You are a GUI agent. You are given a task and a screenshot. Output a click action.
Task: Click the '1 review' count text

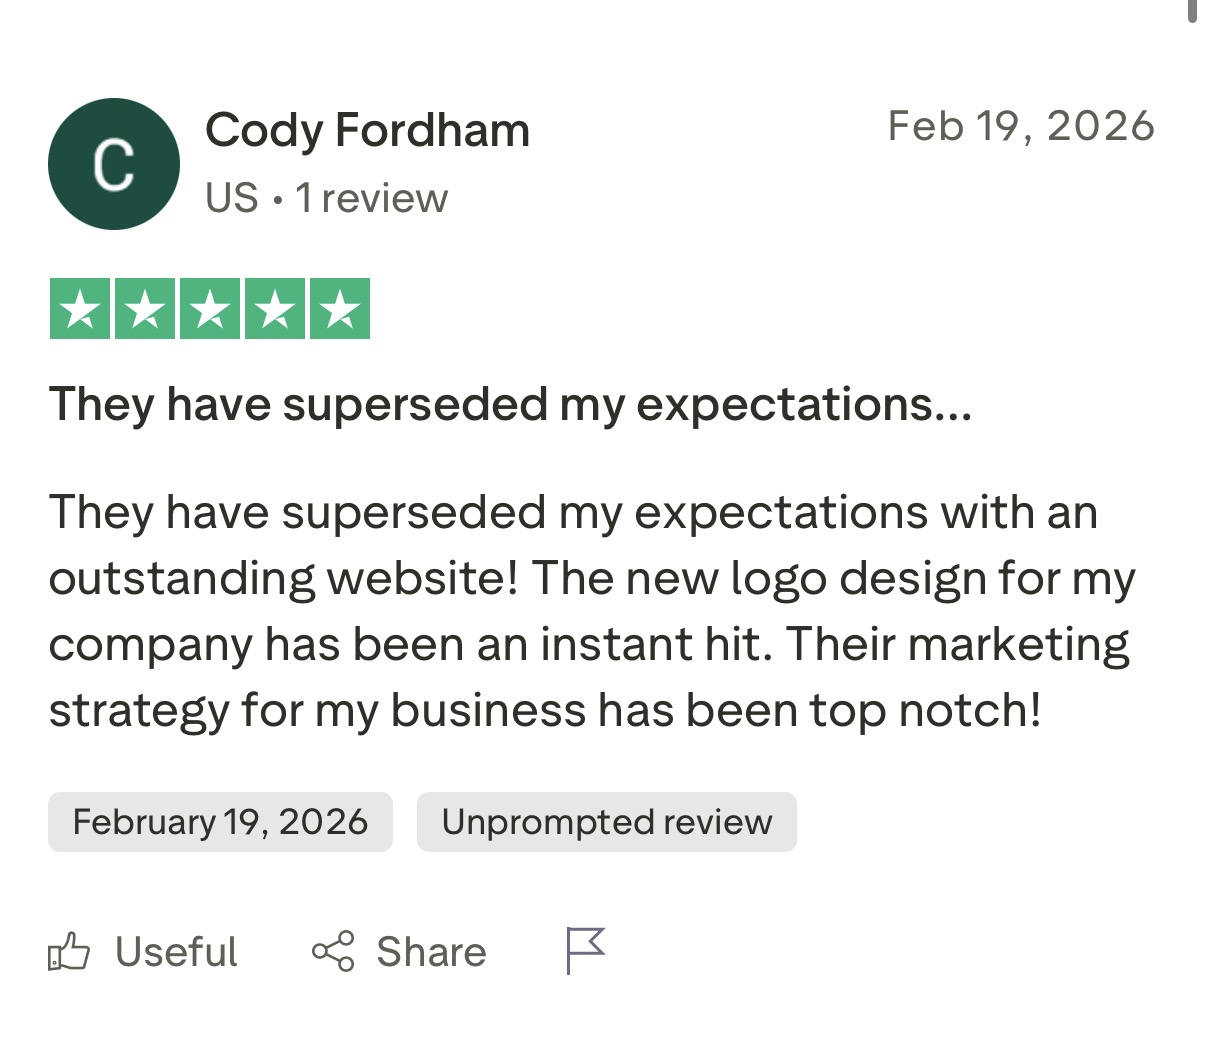tap(371, 198)
